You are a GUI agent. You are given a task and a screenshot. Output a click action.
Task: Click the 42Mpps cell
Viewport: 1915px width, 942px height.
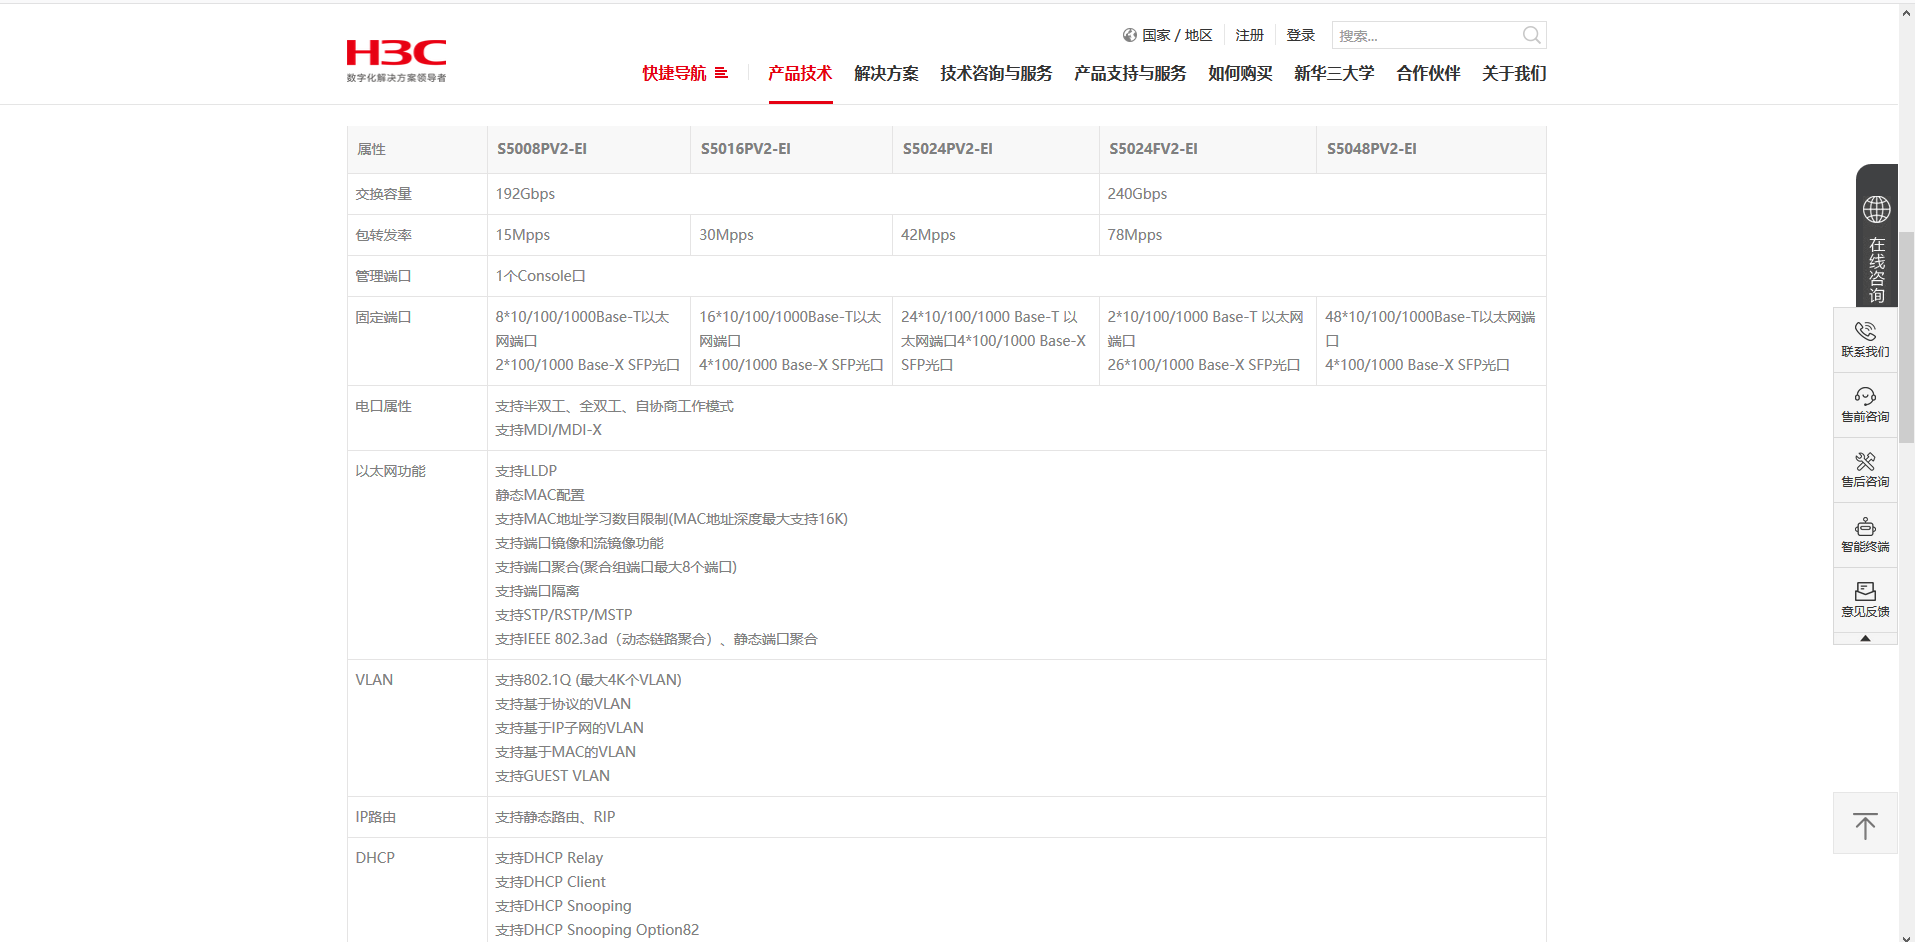tap(996, 235)
